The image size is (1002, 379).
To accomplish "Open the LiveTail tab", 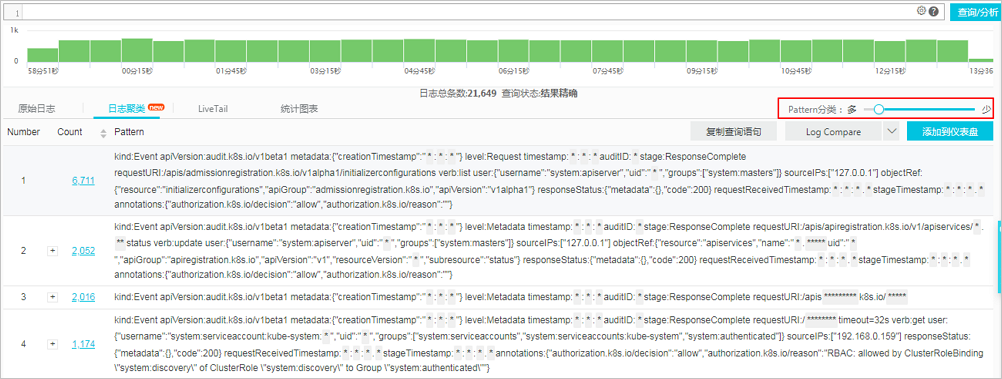I will coord(213,109).
